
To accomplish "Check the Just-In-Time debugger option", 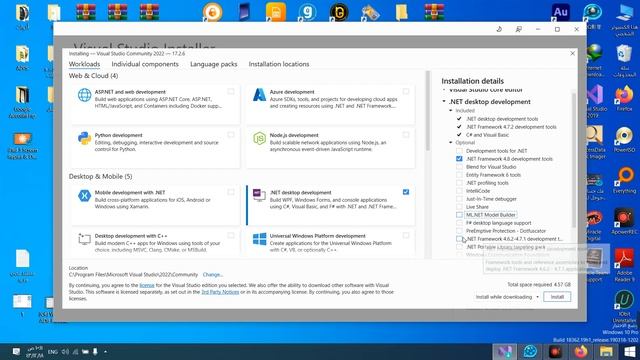I will [459, 199].
